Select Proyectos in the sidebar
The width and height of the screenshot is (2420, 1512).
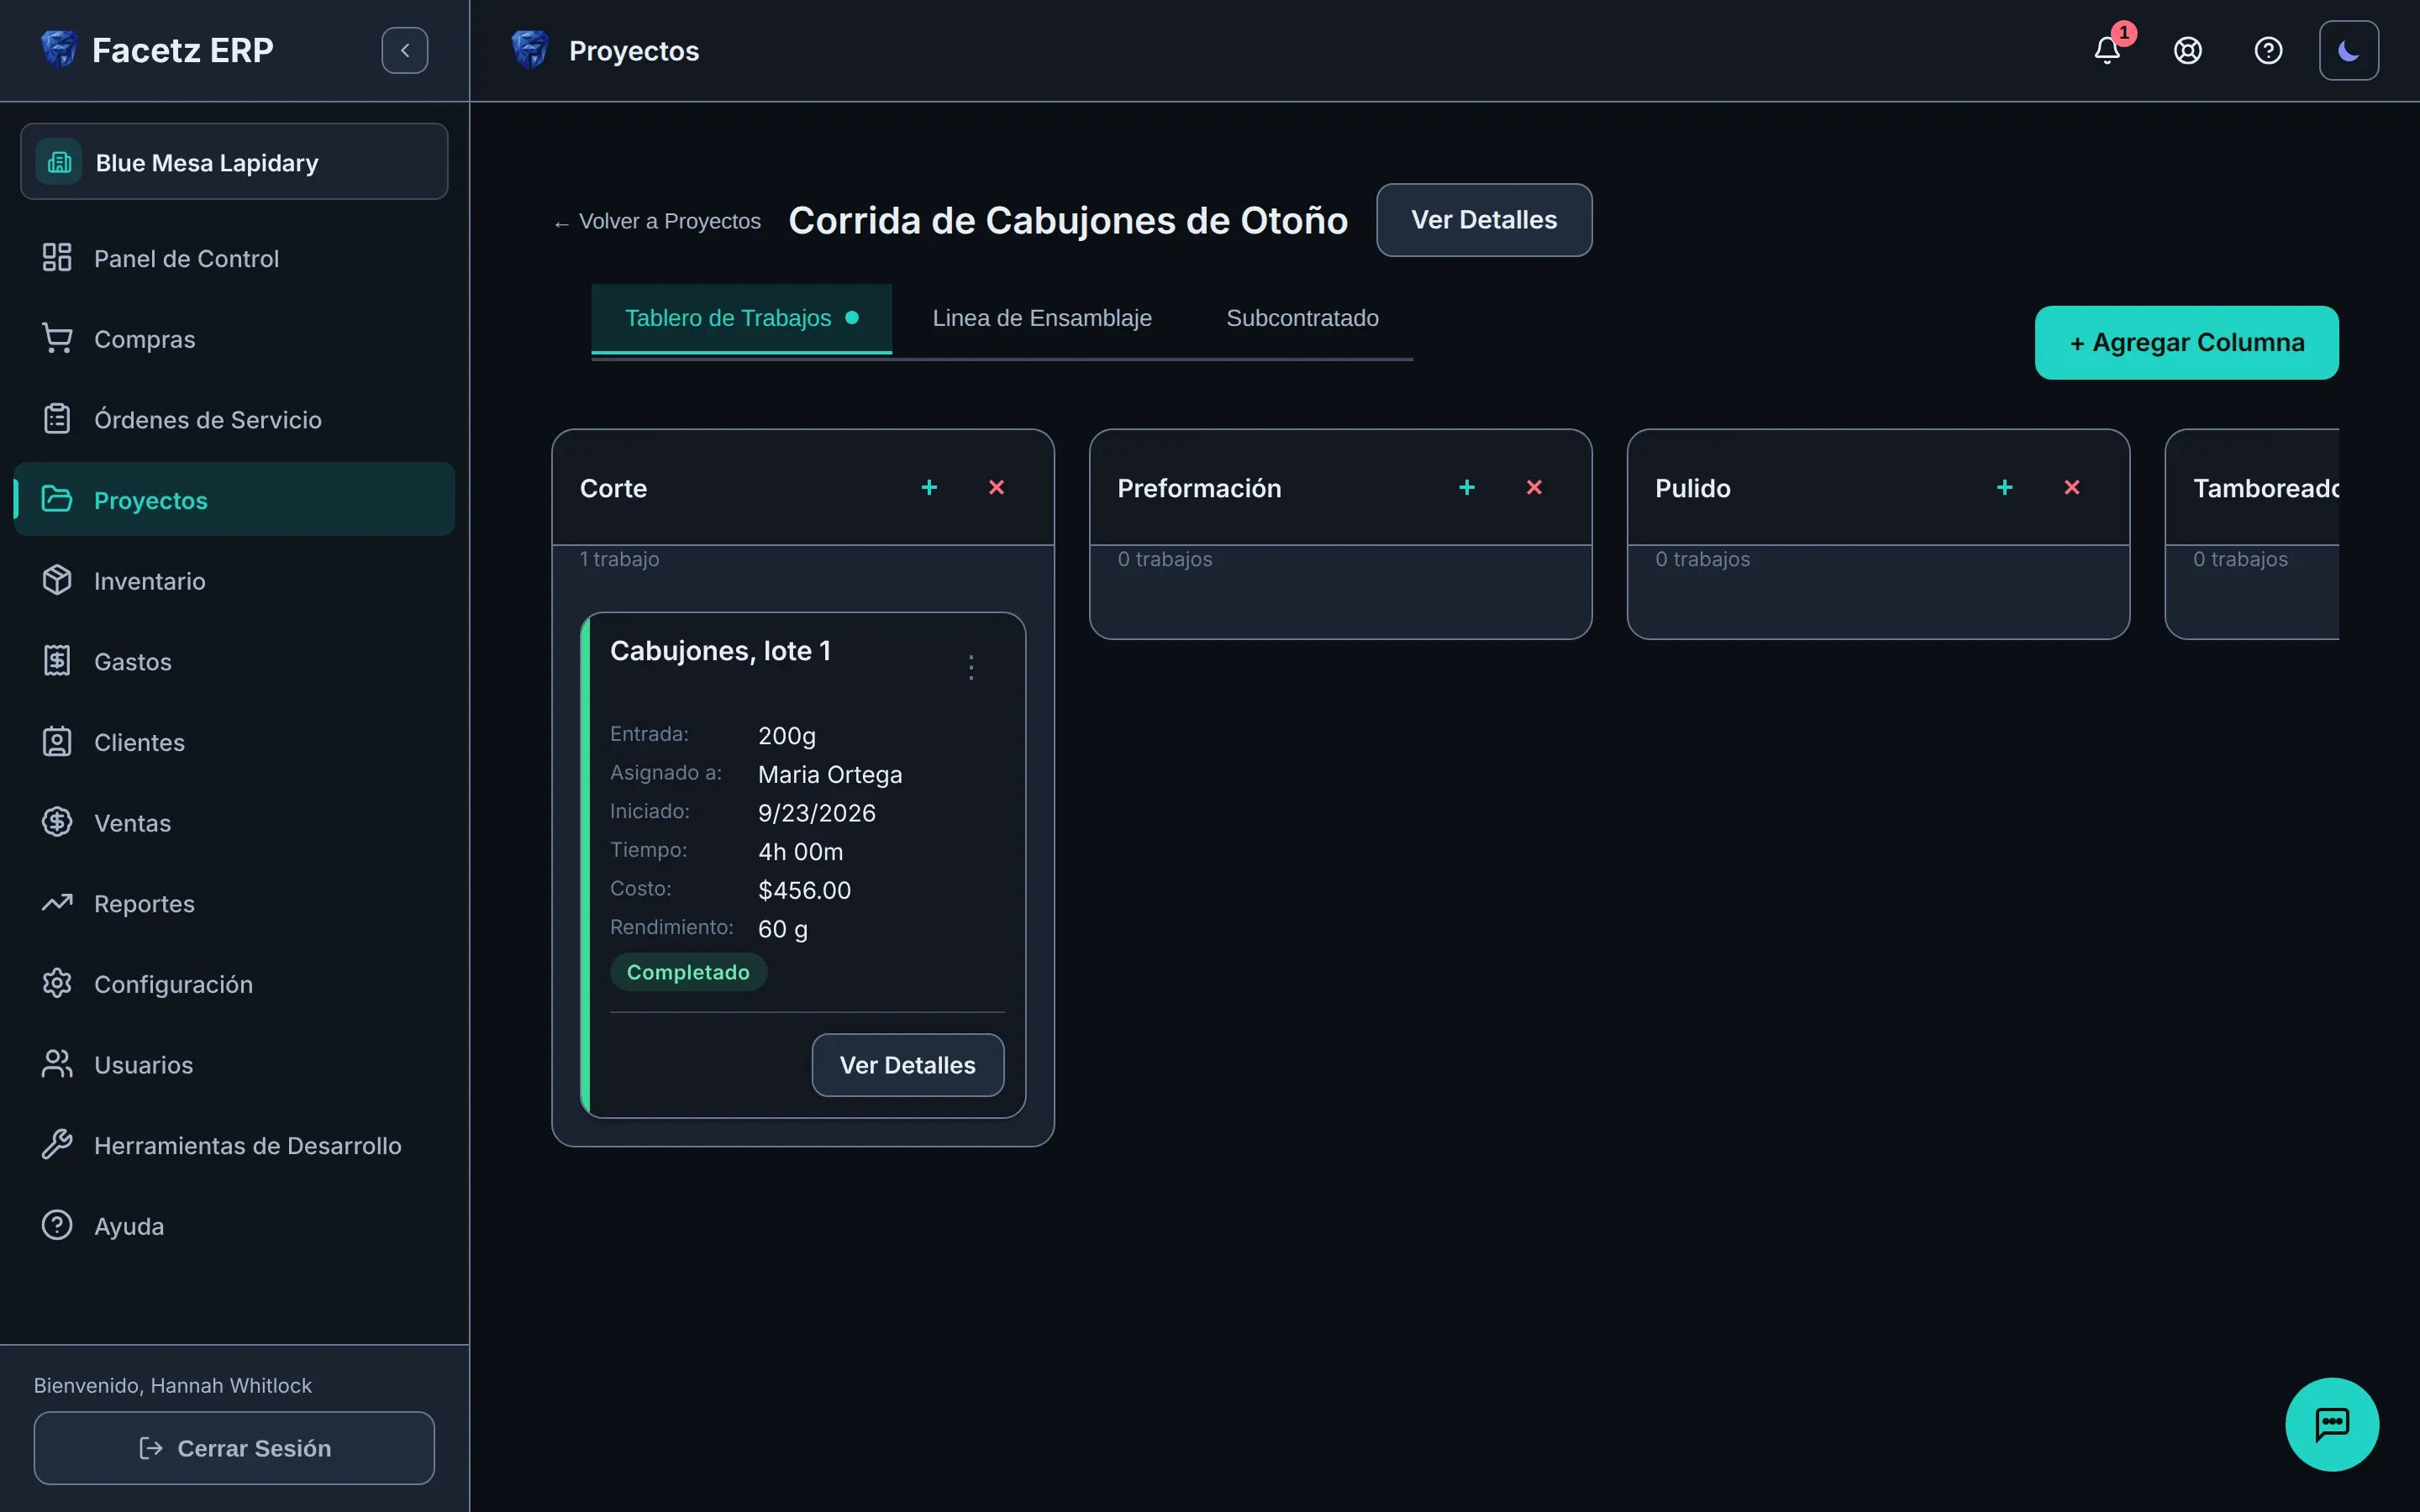coord(234,500)
